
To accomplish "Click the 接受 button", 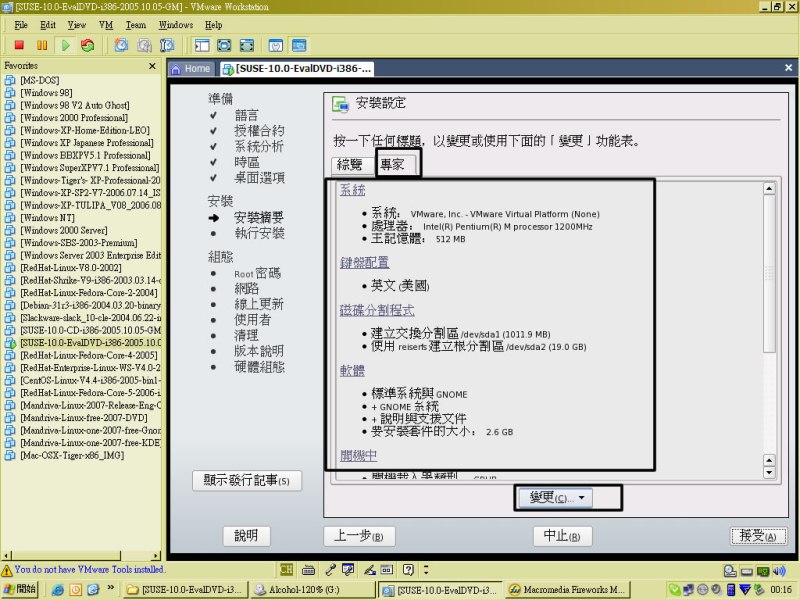I will click(x=757, y=536).
